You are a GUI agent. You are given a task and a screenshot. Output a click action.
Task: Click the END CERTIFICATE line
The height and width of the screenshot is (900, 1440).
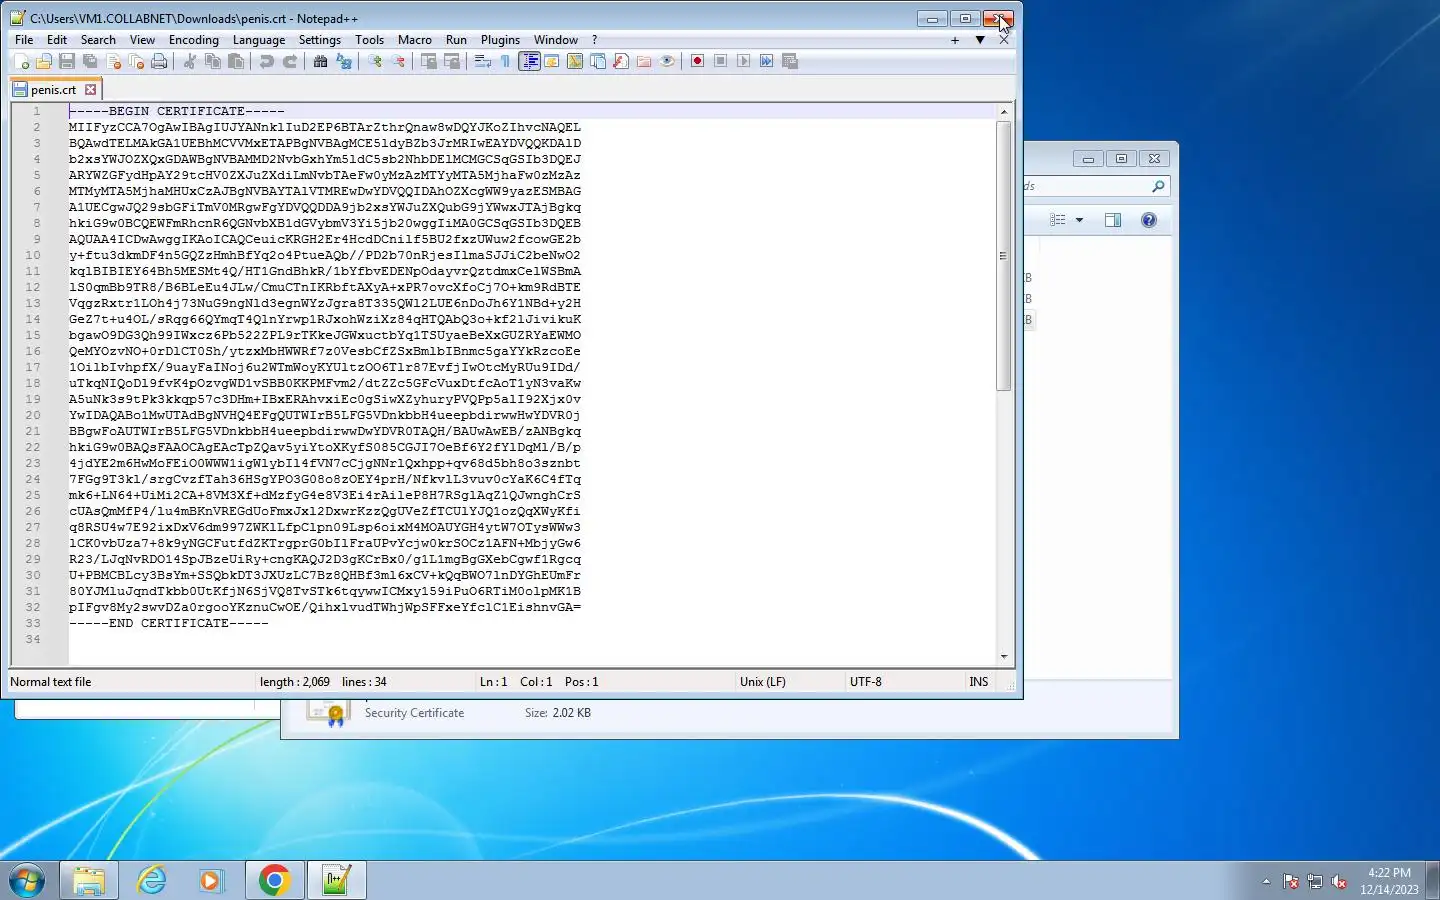(169, 623)
